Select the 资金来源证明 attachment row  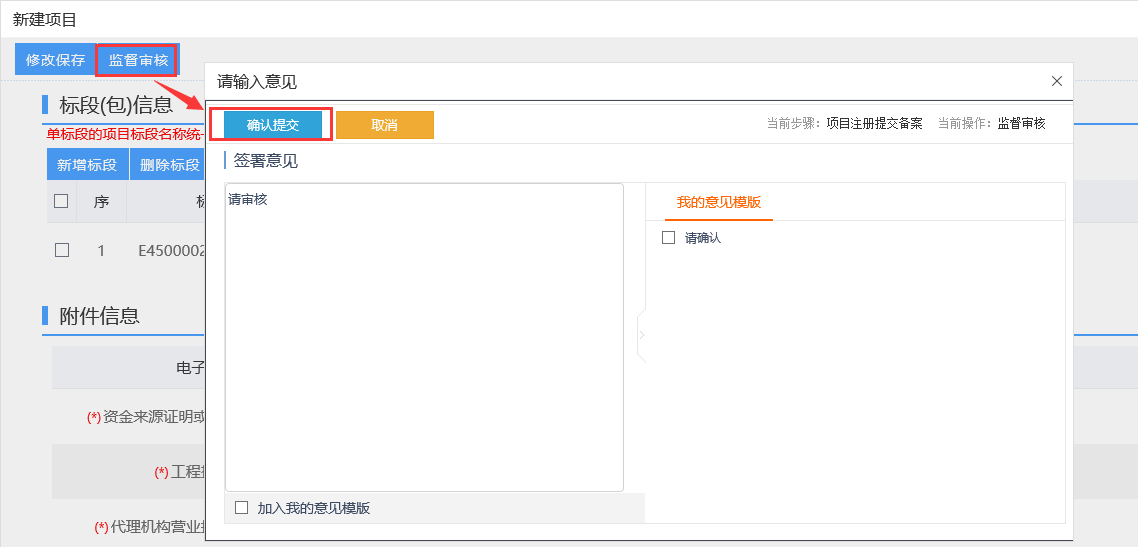(150, 417)
